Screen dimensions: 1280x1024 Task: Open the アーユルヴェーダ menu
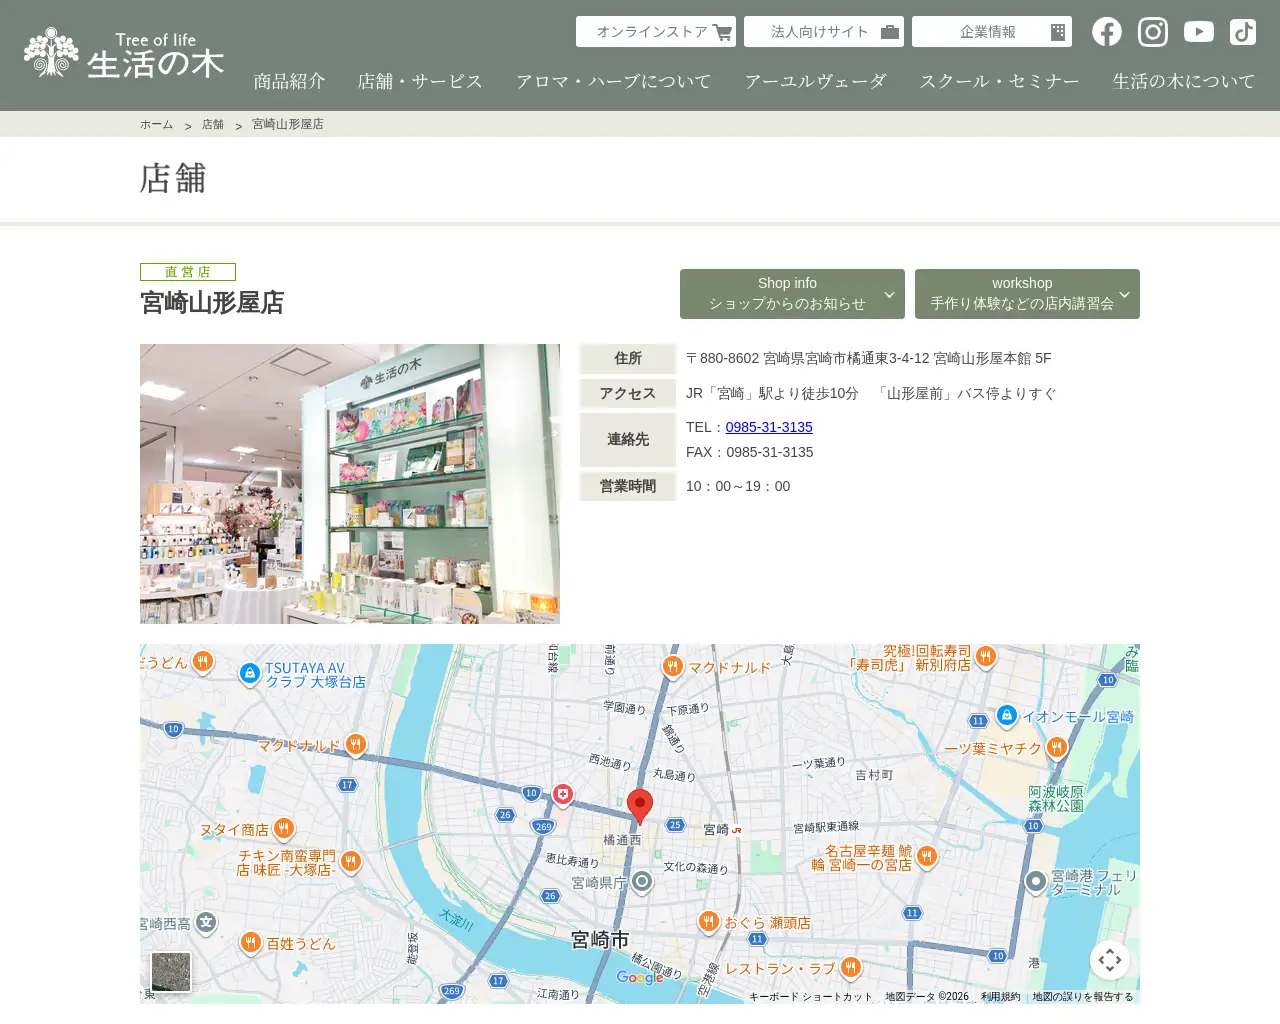coord(816,81)
